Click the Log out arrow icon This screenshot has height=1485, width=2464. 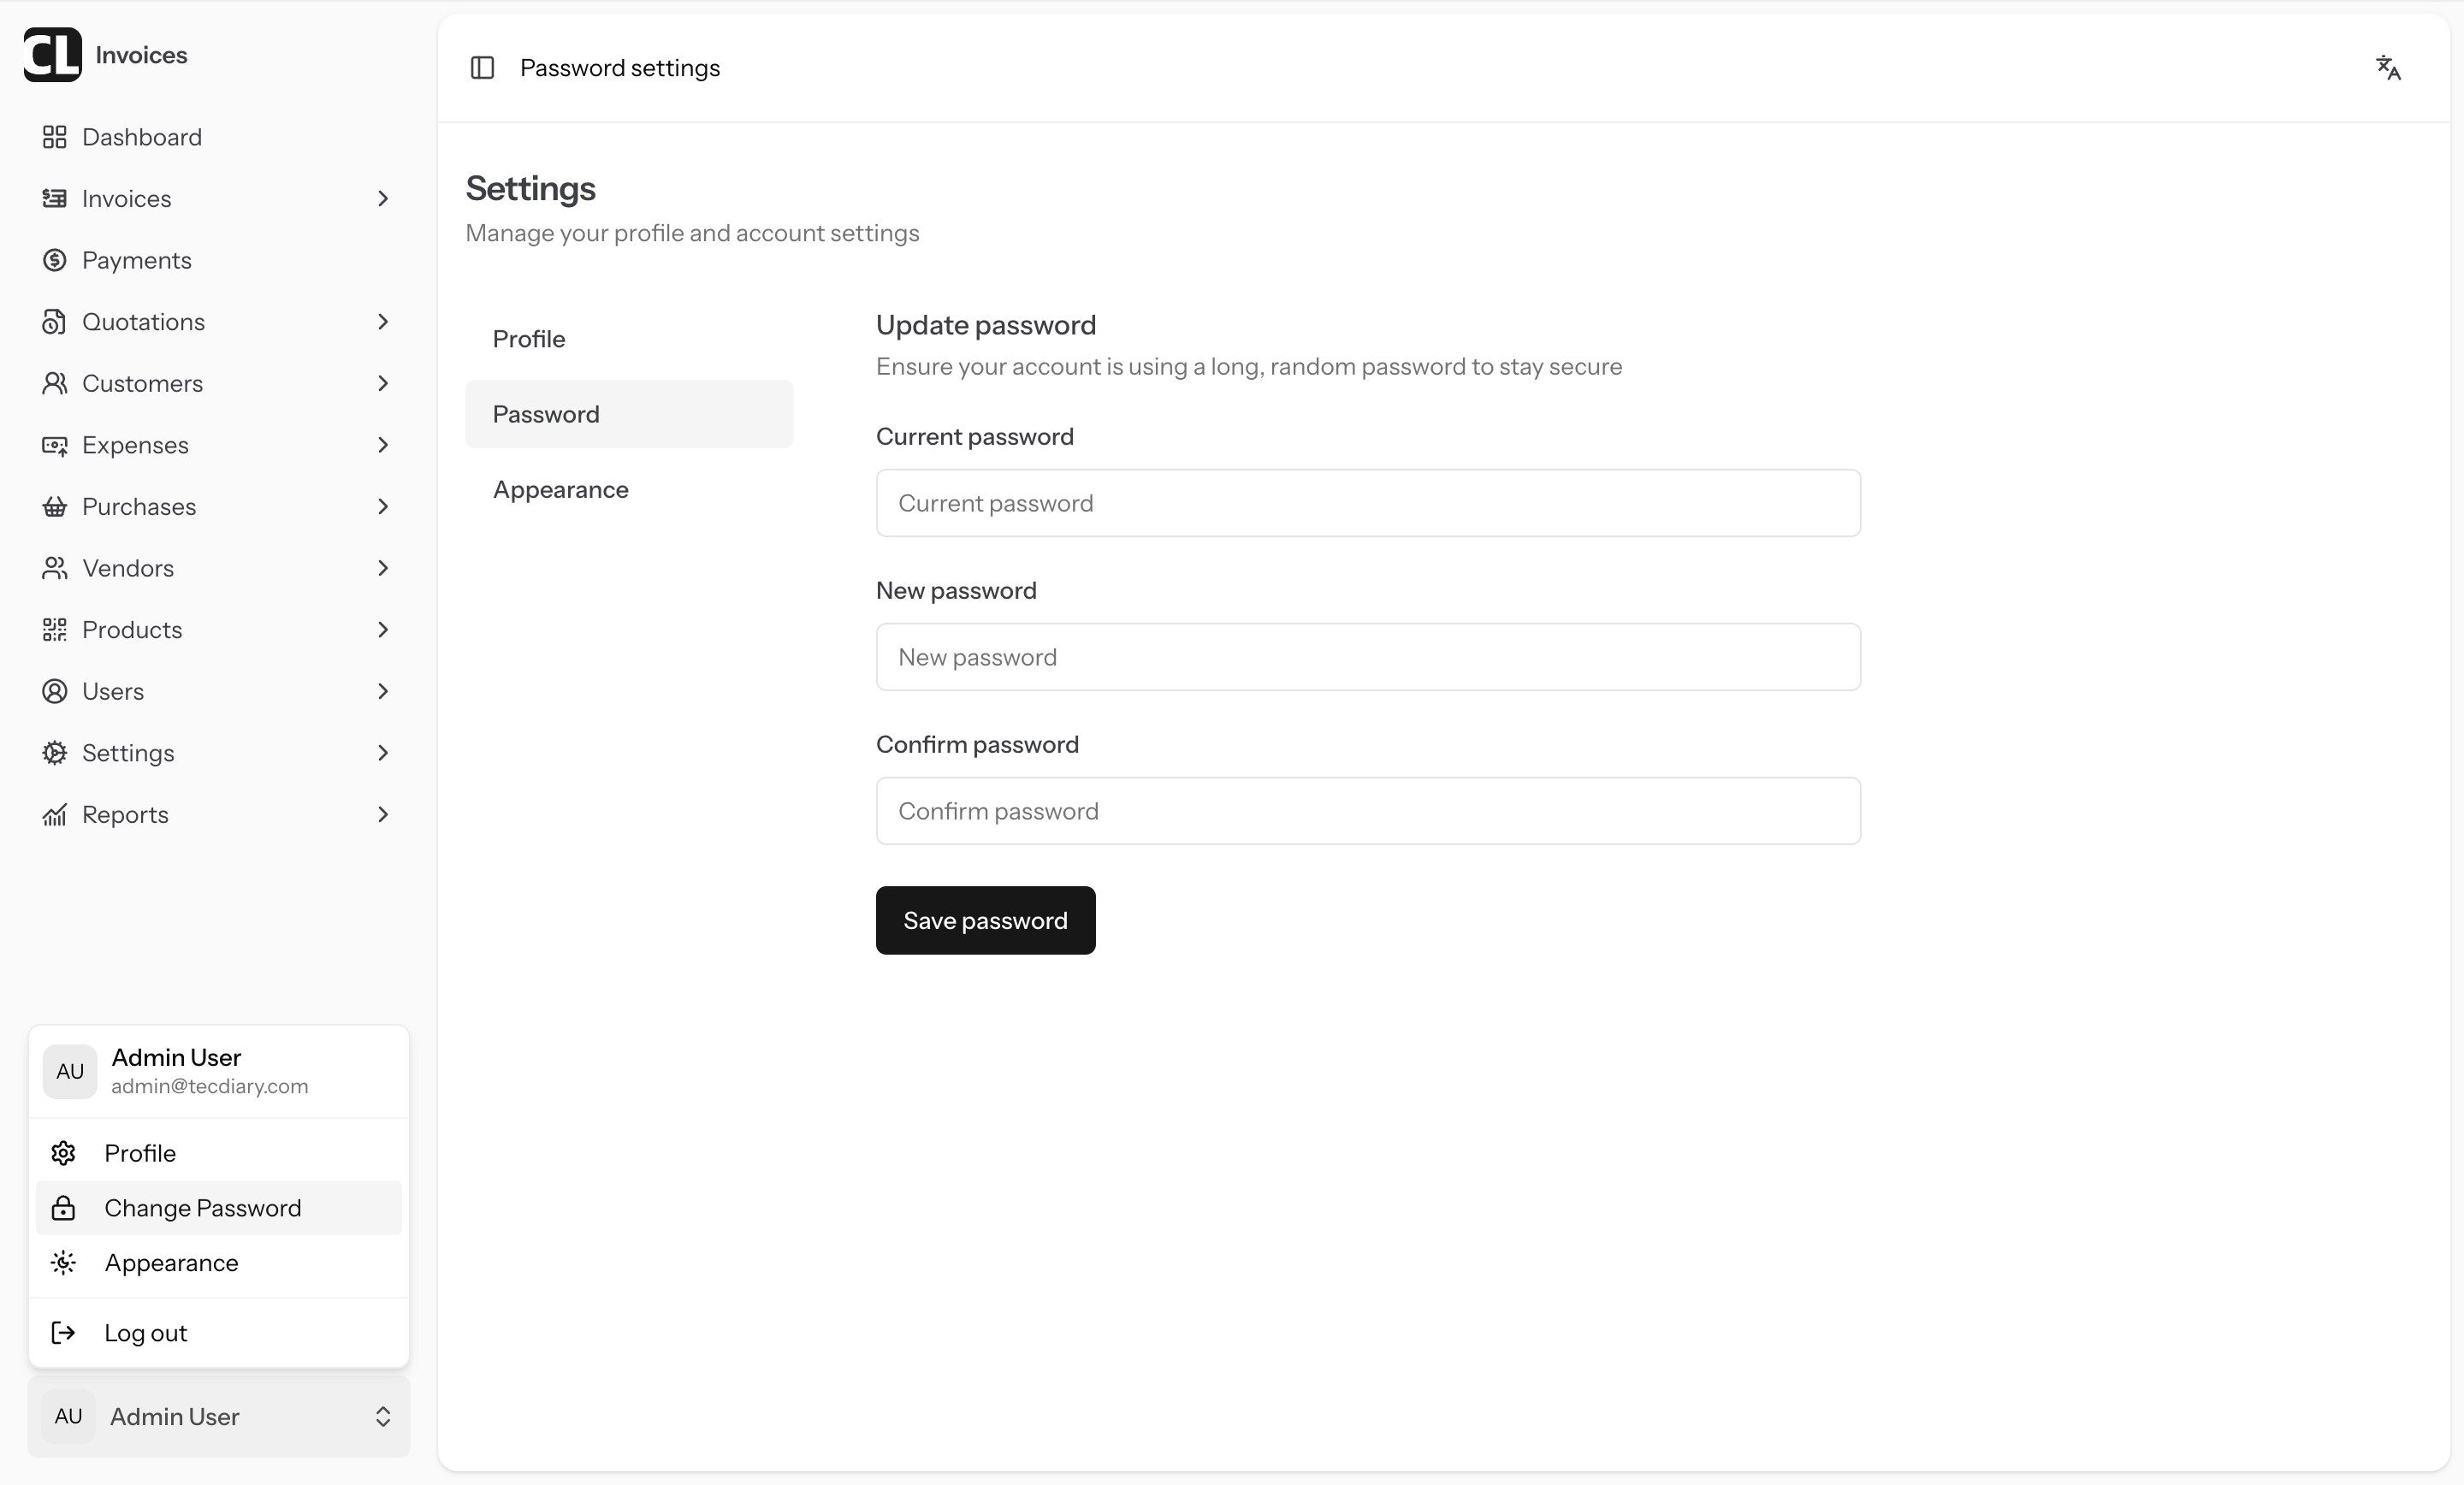pos(63,1333)
